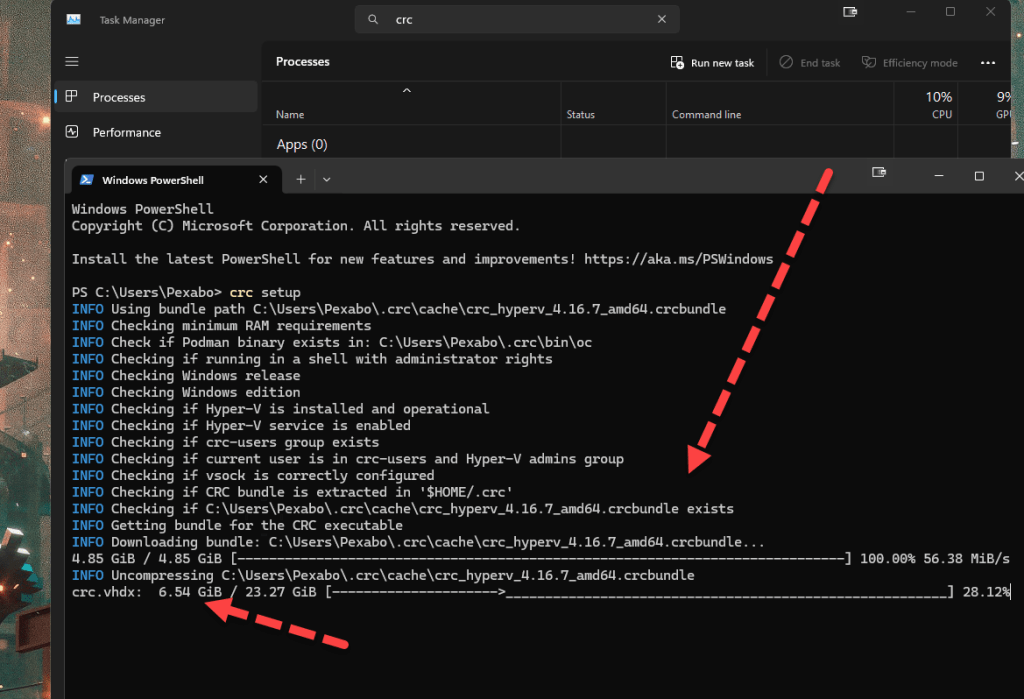The height and width of the screenshot is (699, 1024).
Task: Click 'Checking if vsock is correctly configured'
Action: pos(272,476)
